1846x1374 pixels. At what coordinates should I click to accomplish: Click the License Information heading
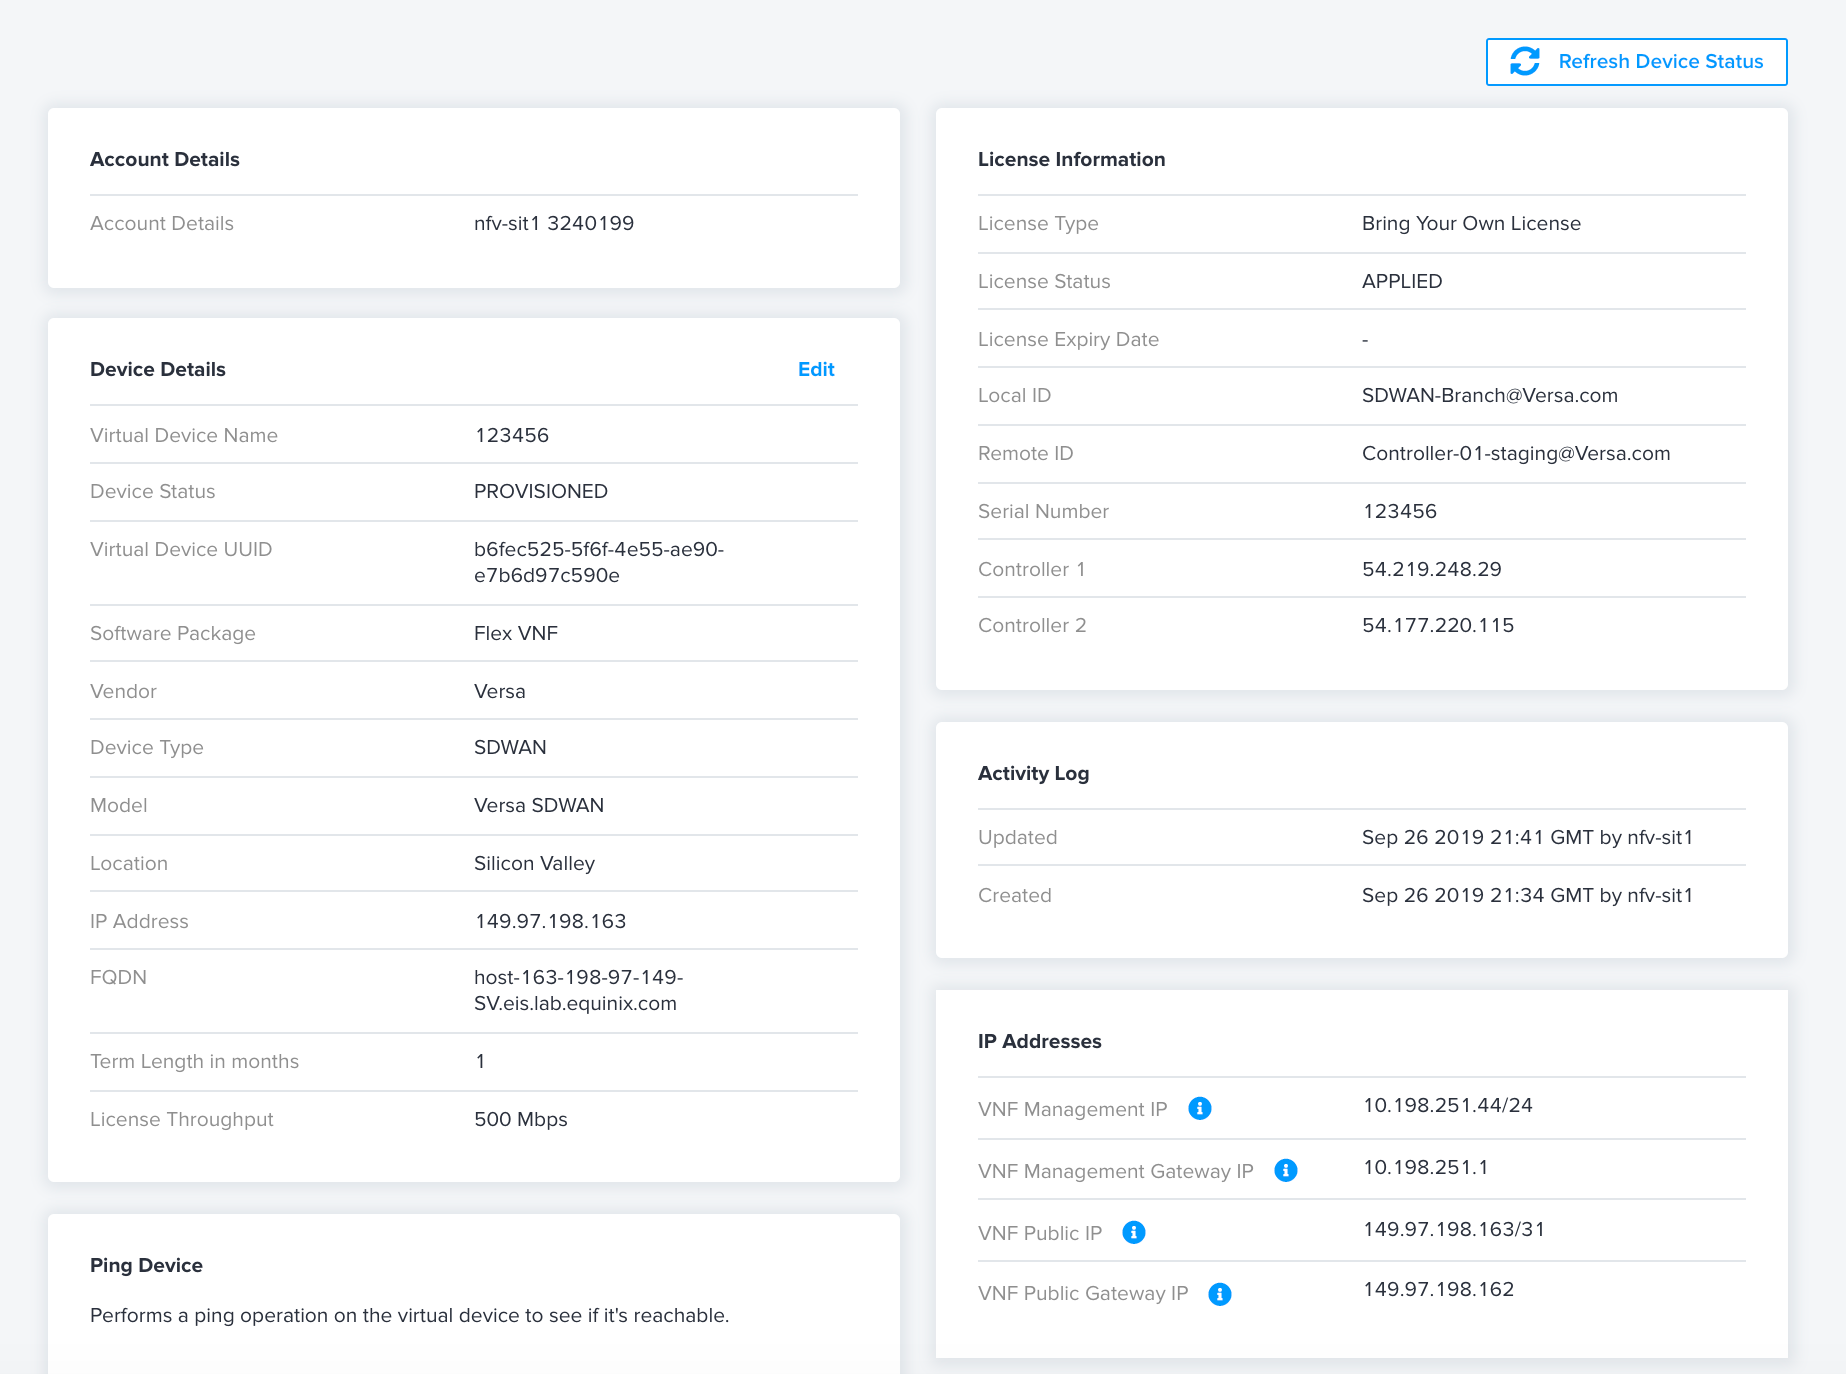[x=1071, y=159]
